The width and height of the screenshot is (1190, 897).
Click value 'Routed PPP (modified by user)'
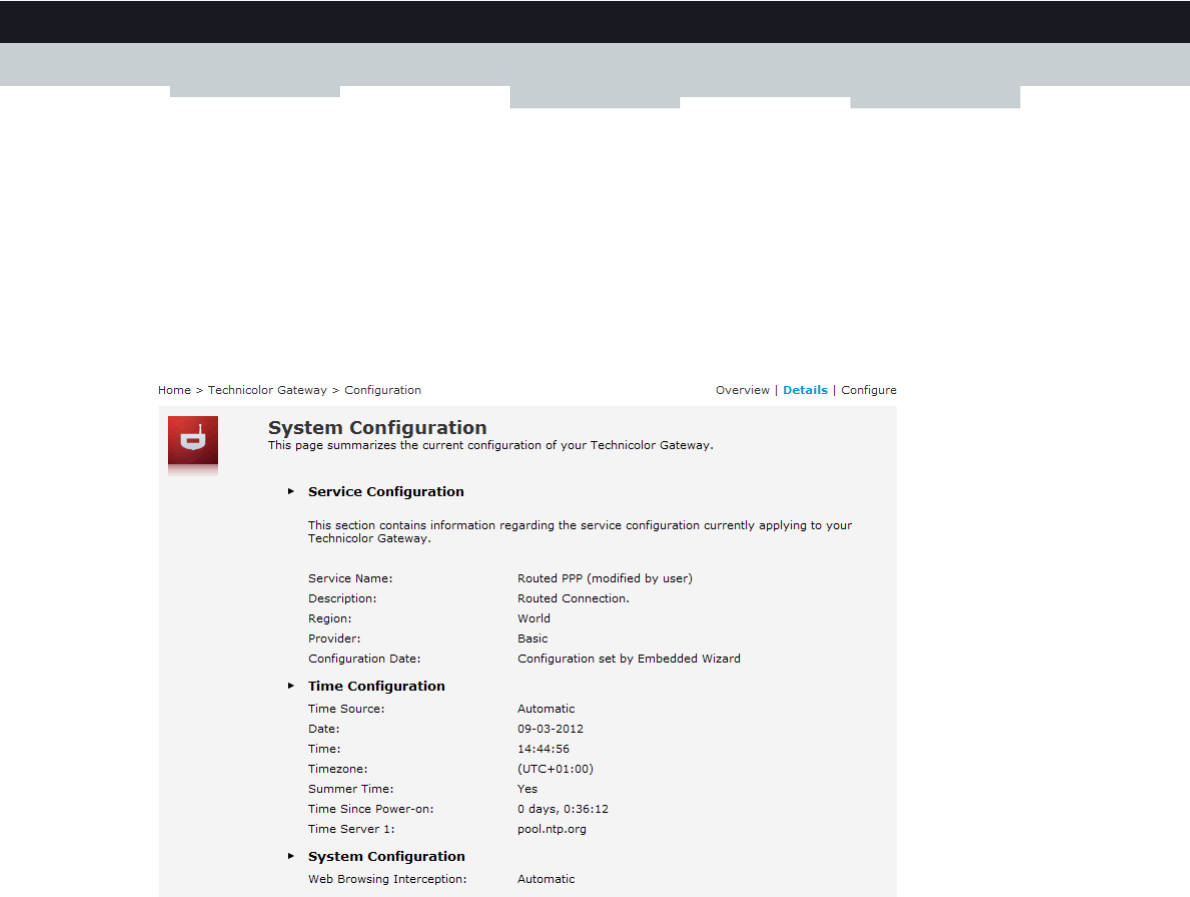click(x=605, y=578)
